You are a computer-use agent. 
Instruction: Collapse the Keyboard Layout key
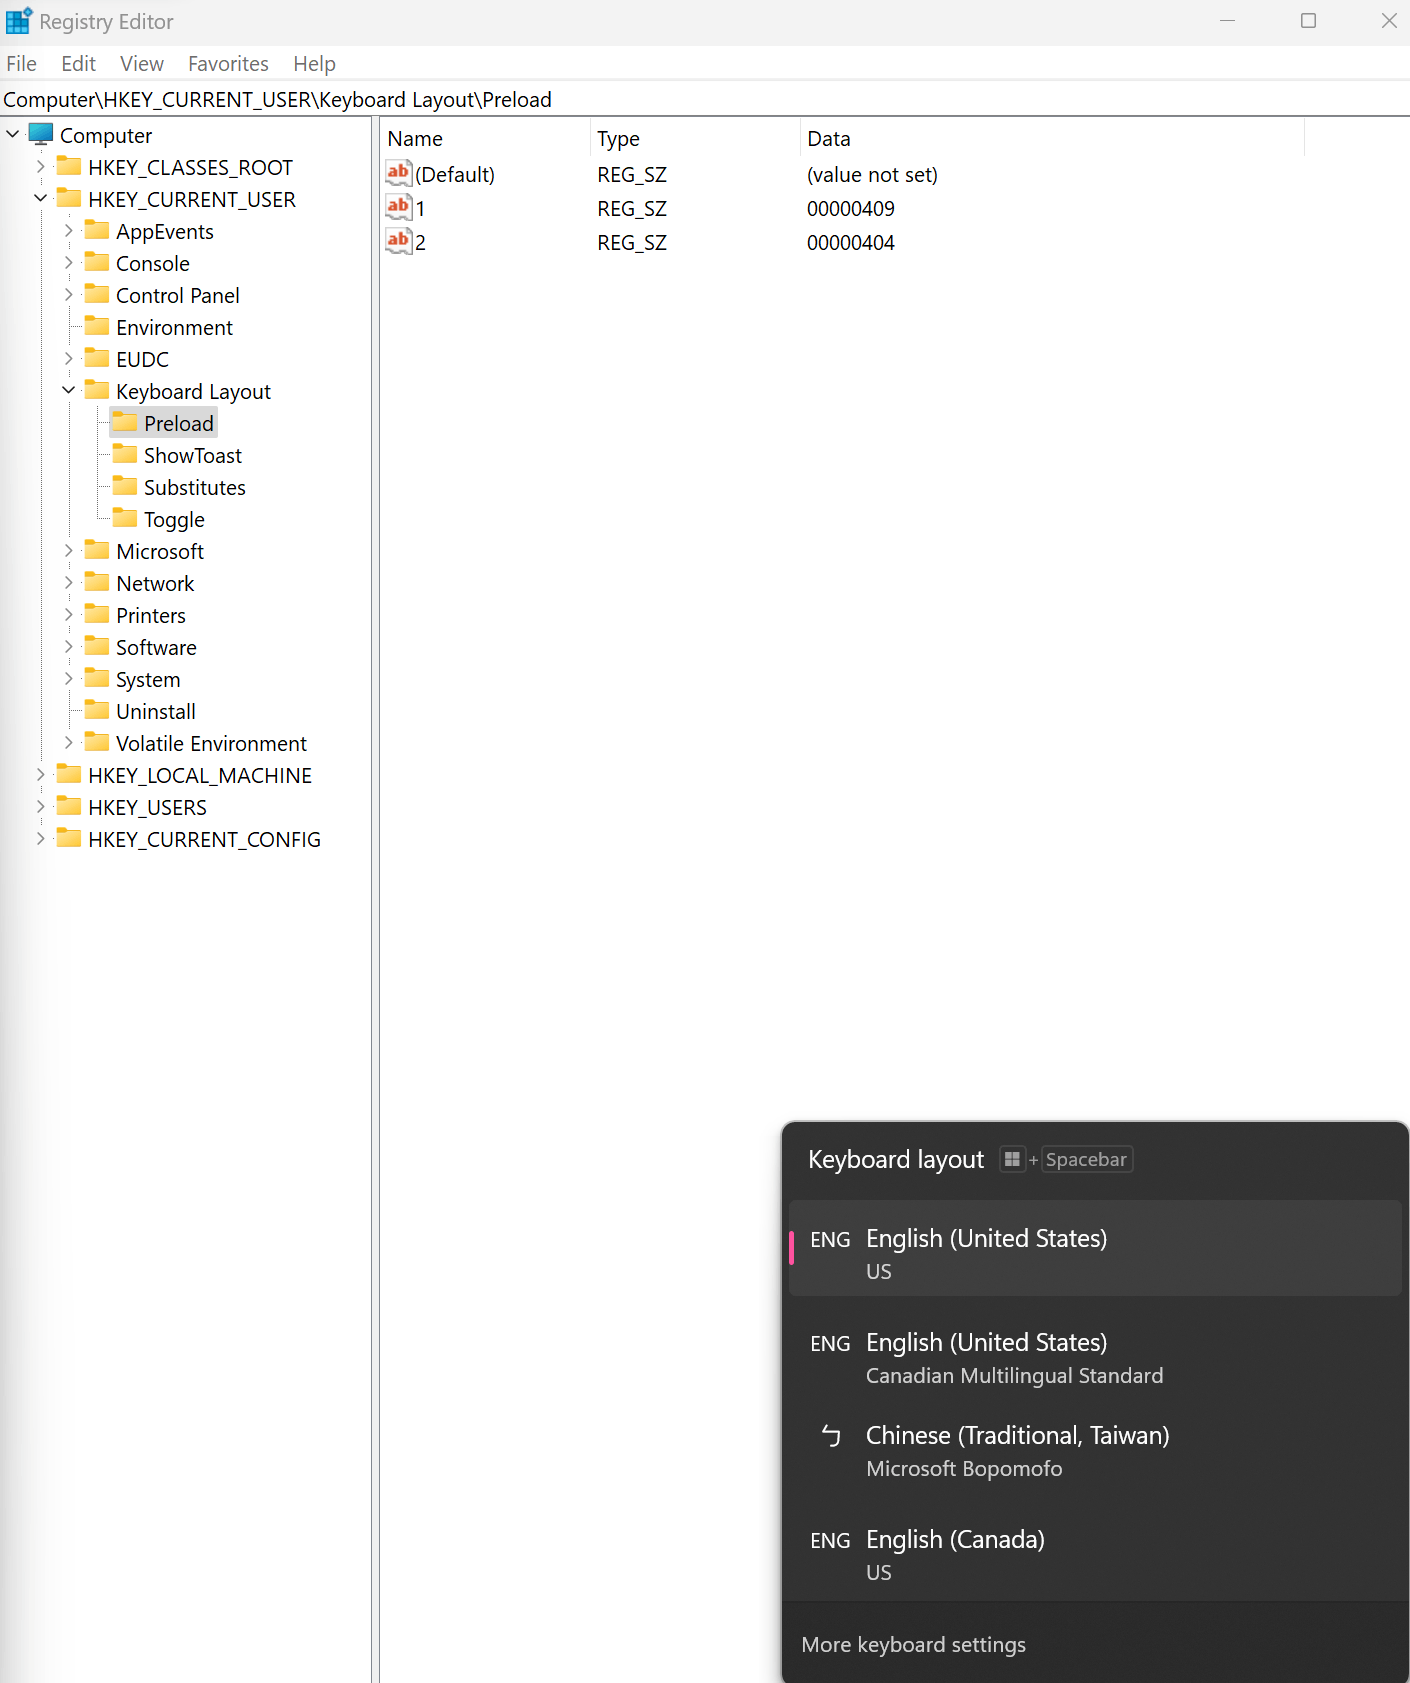pyautogui.click(x=69, y=390)
